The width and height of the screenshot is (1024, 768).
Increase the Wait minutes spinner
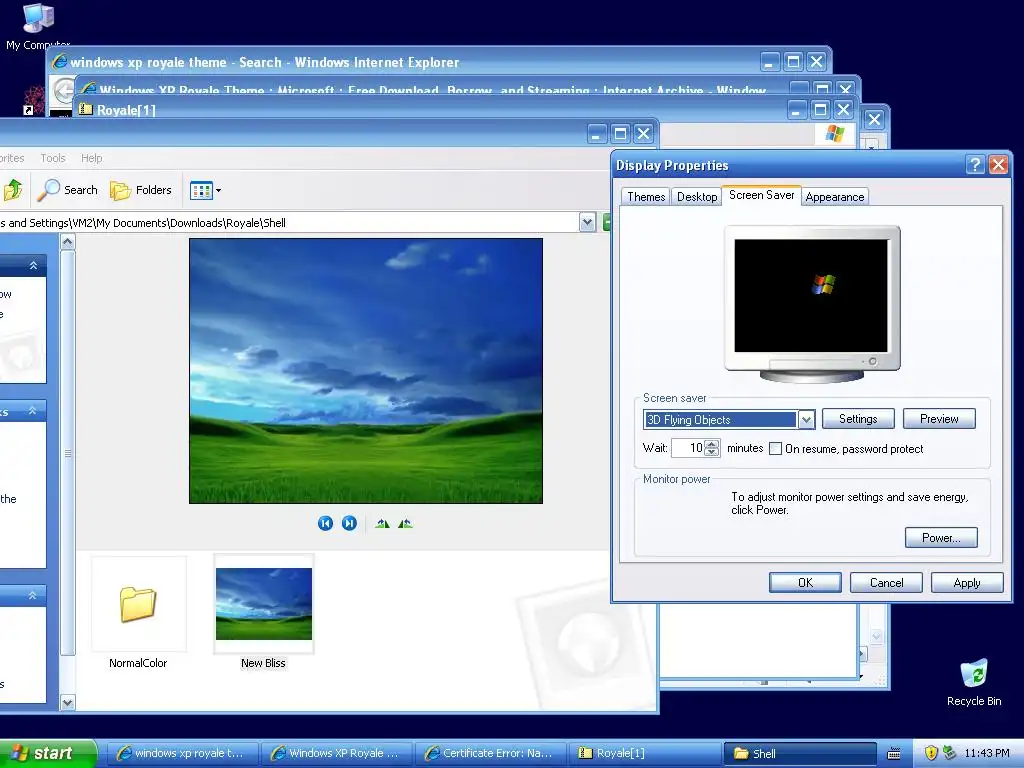click(712, 443)
